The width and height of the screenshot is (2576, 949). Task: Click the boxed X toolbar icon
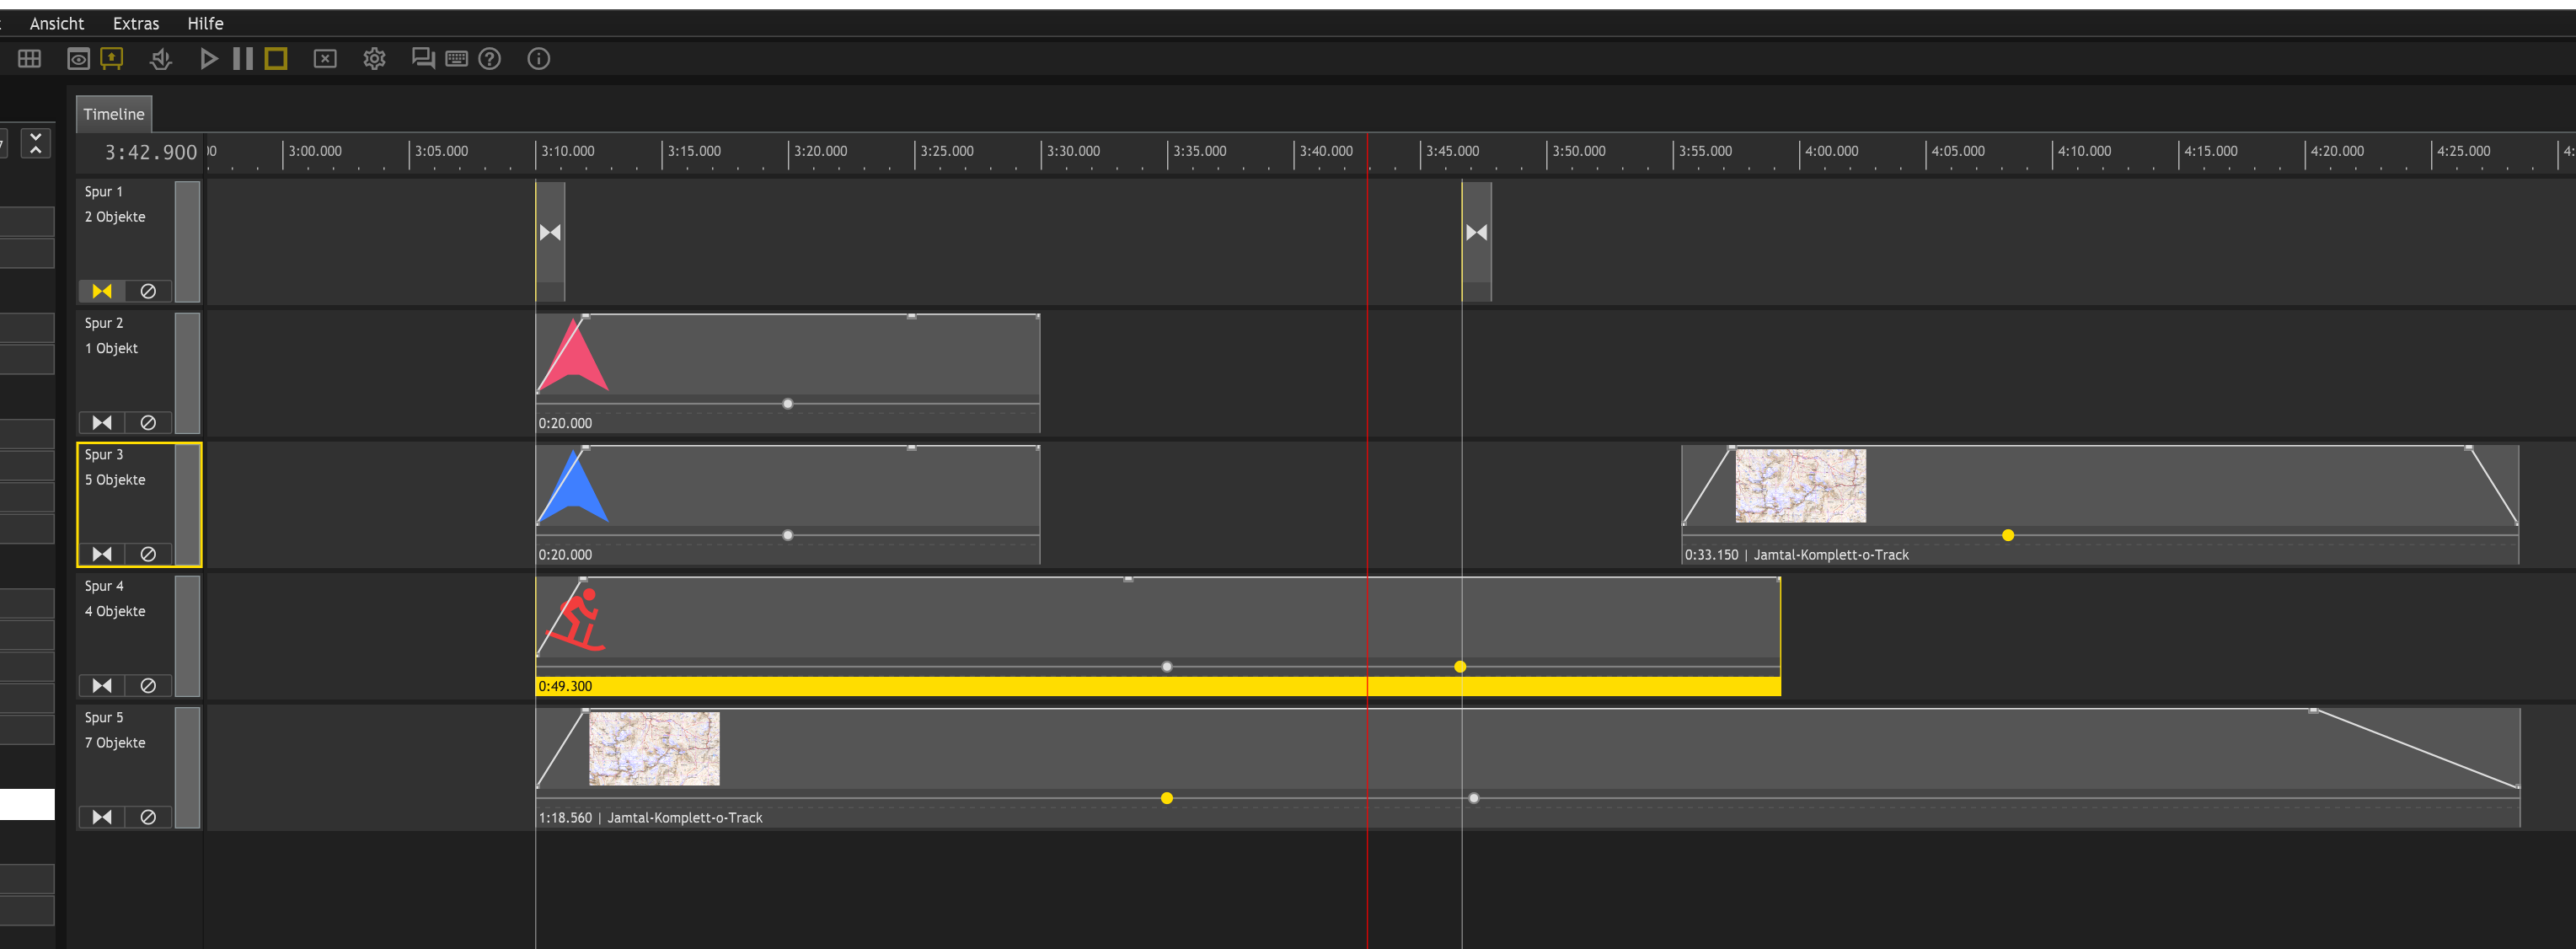(x=325, y=59)
